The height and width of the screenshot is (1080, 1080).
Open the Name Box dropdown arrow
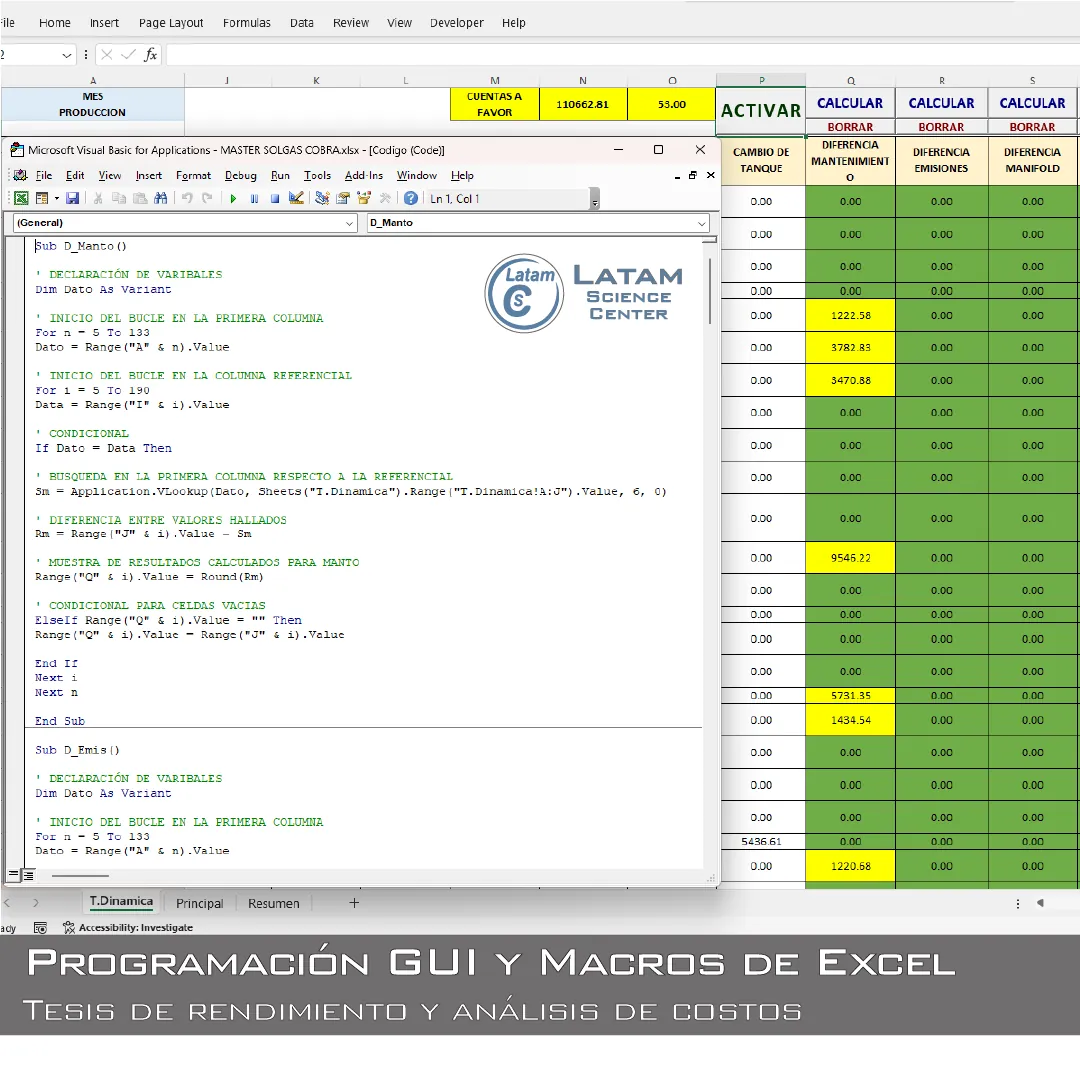click(67, 55)
